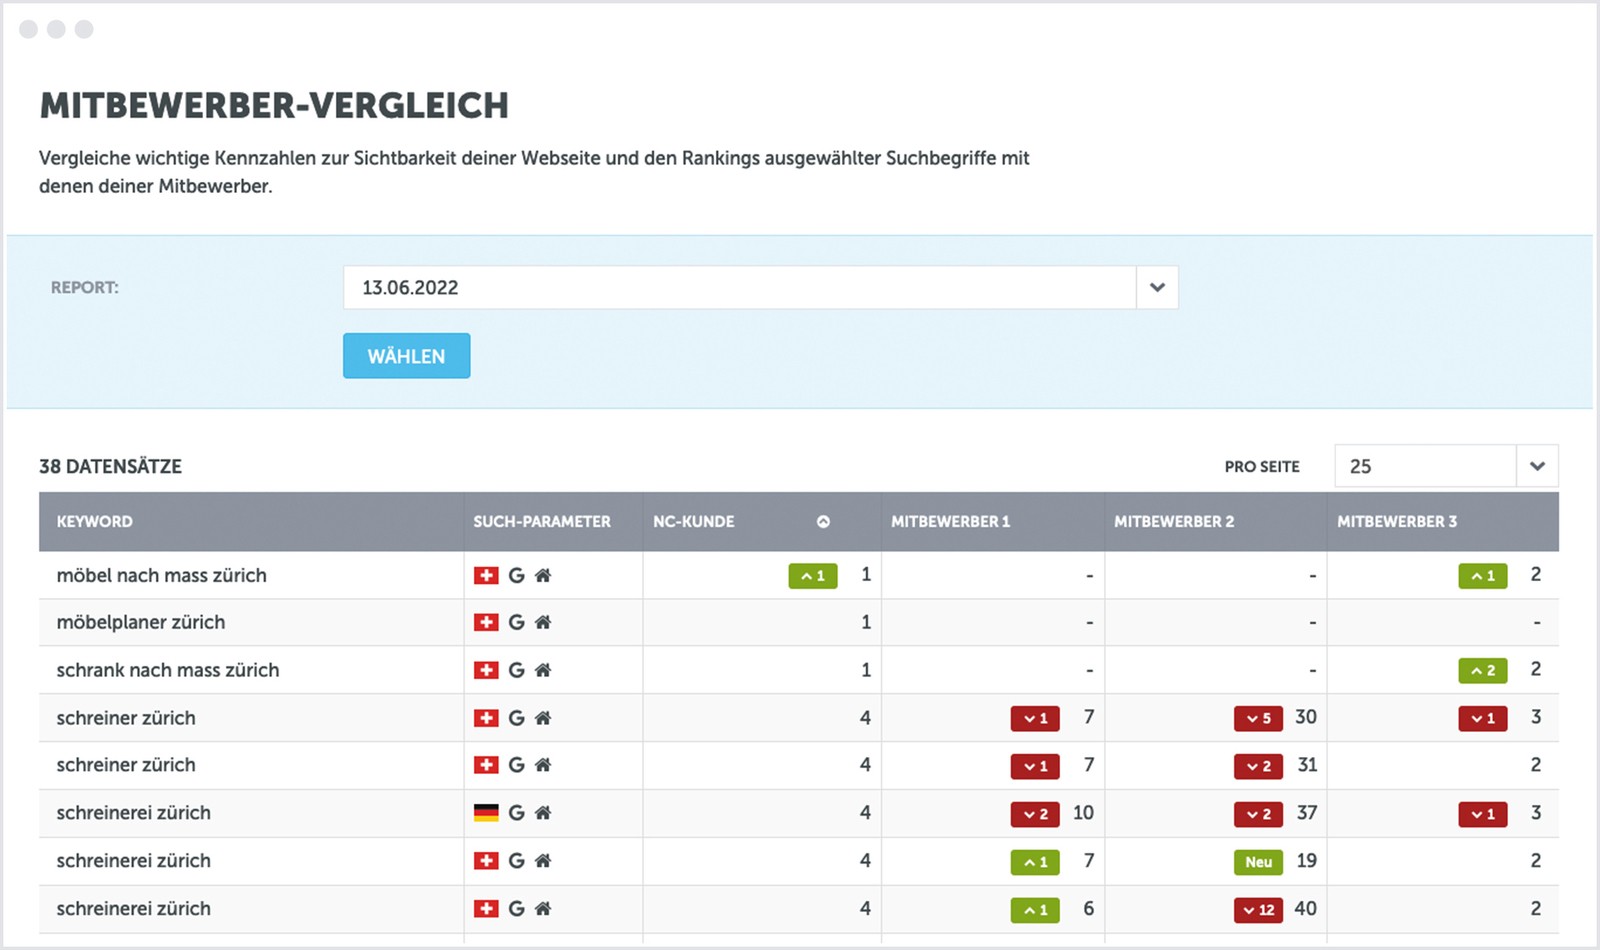Image resolution: width=1600 pixels, height=950 pixels.
Task: Open the 13.06.2022 report selection field
Action: point(739,288)
